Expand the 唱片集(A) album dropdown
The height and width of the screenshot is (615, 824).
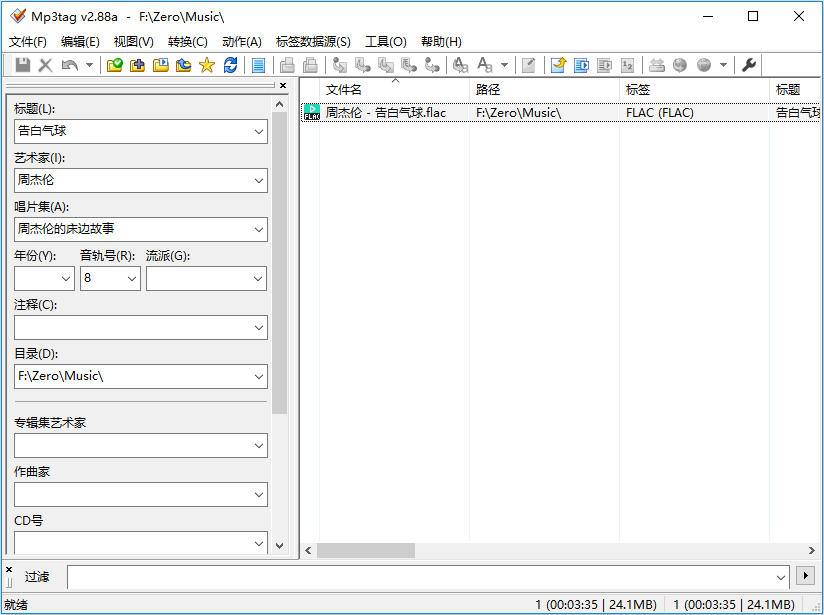coord(259,229)
